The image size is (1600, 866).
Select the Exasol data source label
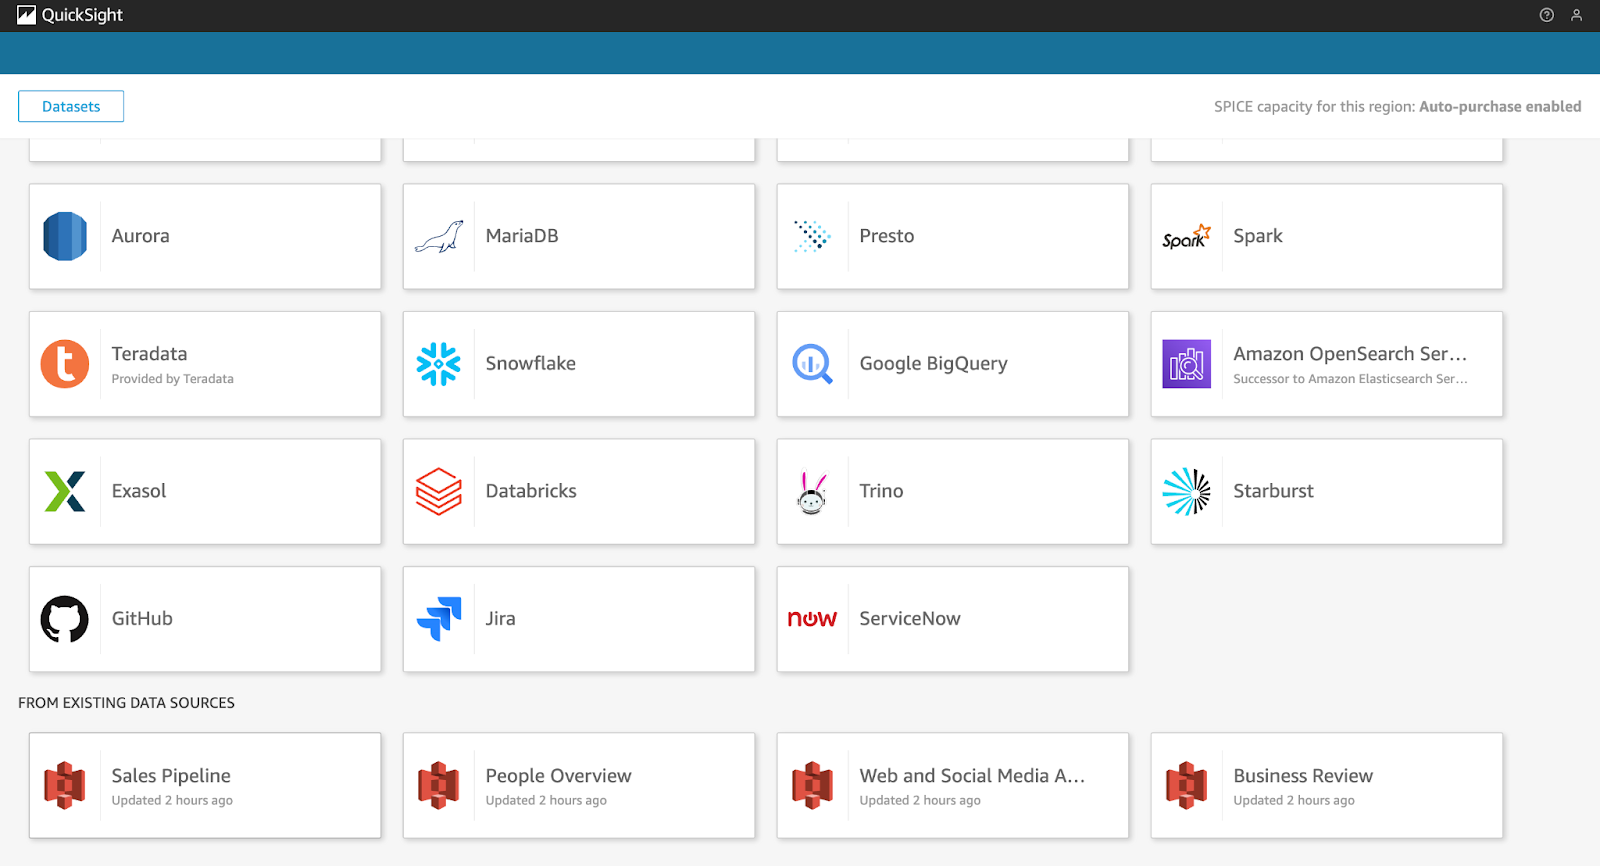[x=139, y=491]
